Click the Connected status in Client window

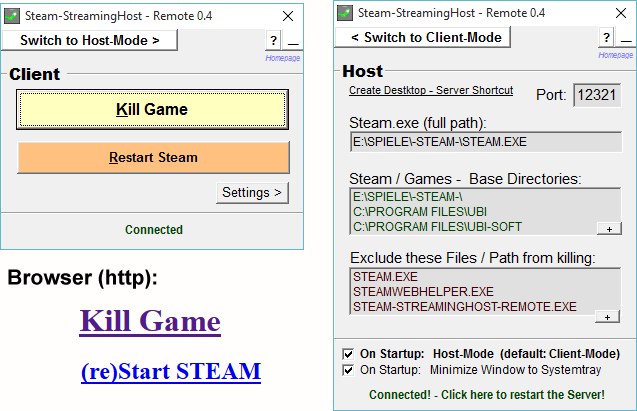click(x=154, y=230)
